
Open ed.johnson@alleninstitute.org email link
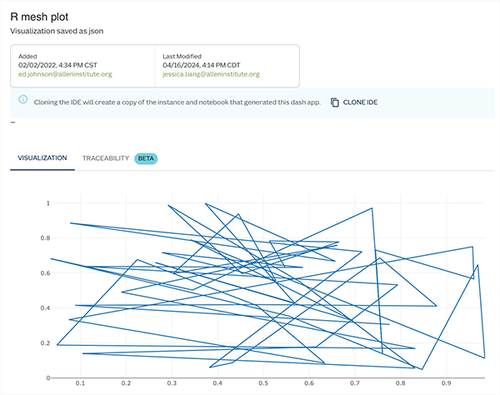[x=65, y=74]
